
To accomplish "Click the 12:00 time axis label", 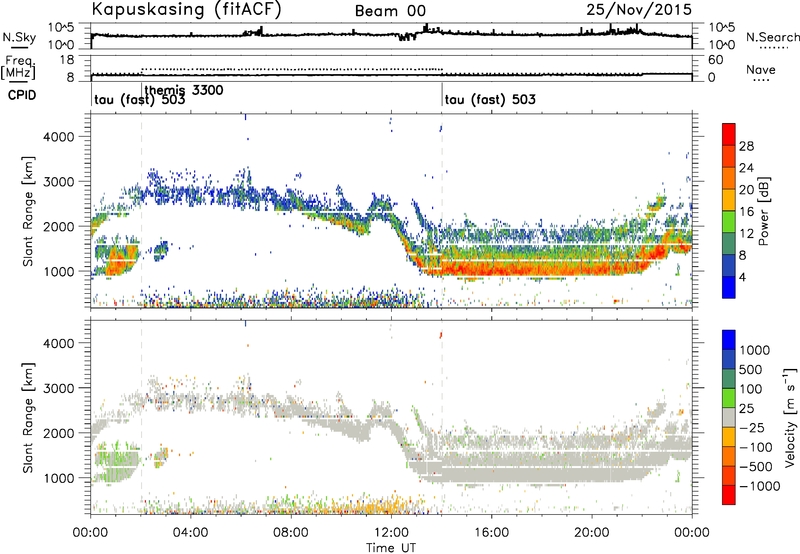I will point(391,533).
